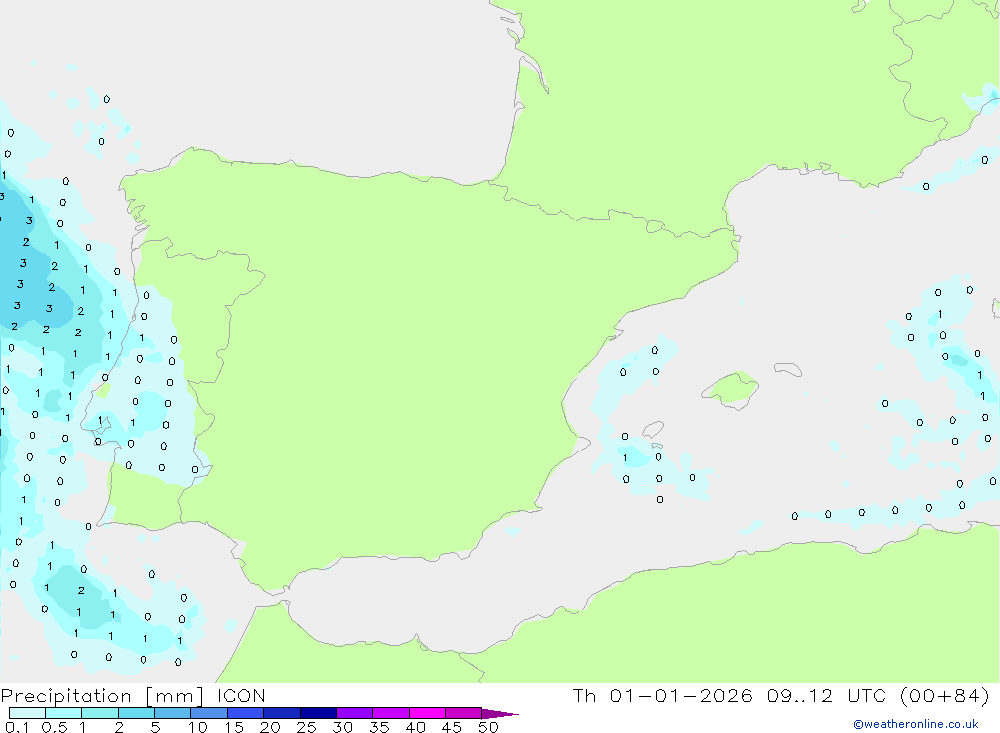Screen dimensions: 1000x733
Task: Click the 25–30 mm navy legend box
Action: [x=318, y=713]
